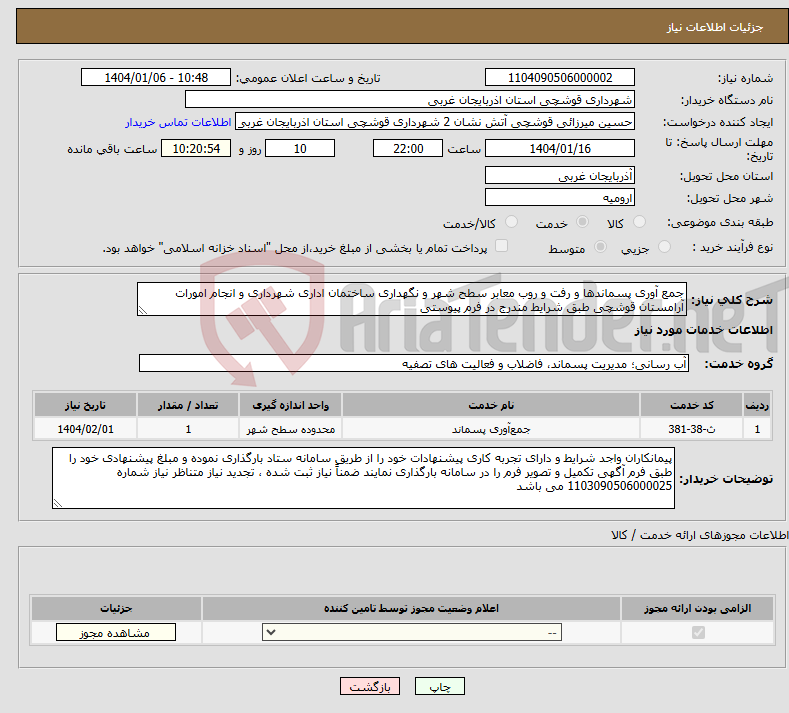789x713 pixels.
Task: Click the service code cell ث-38-381
Action: [x=692, y=429]
